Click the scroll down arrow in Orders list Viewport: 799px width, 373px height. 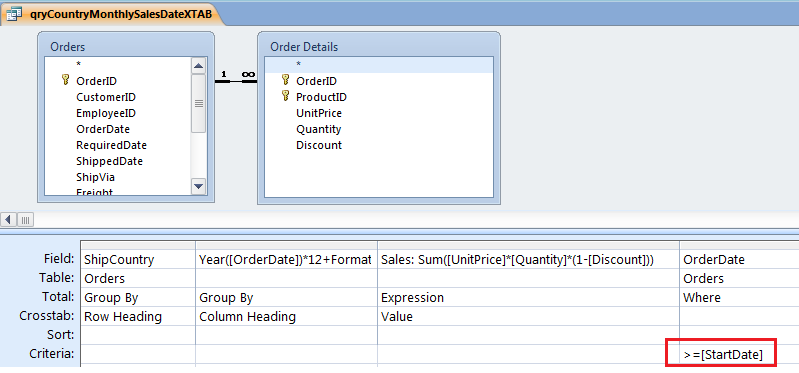[x=199, y=186]
